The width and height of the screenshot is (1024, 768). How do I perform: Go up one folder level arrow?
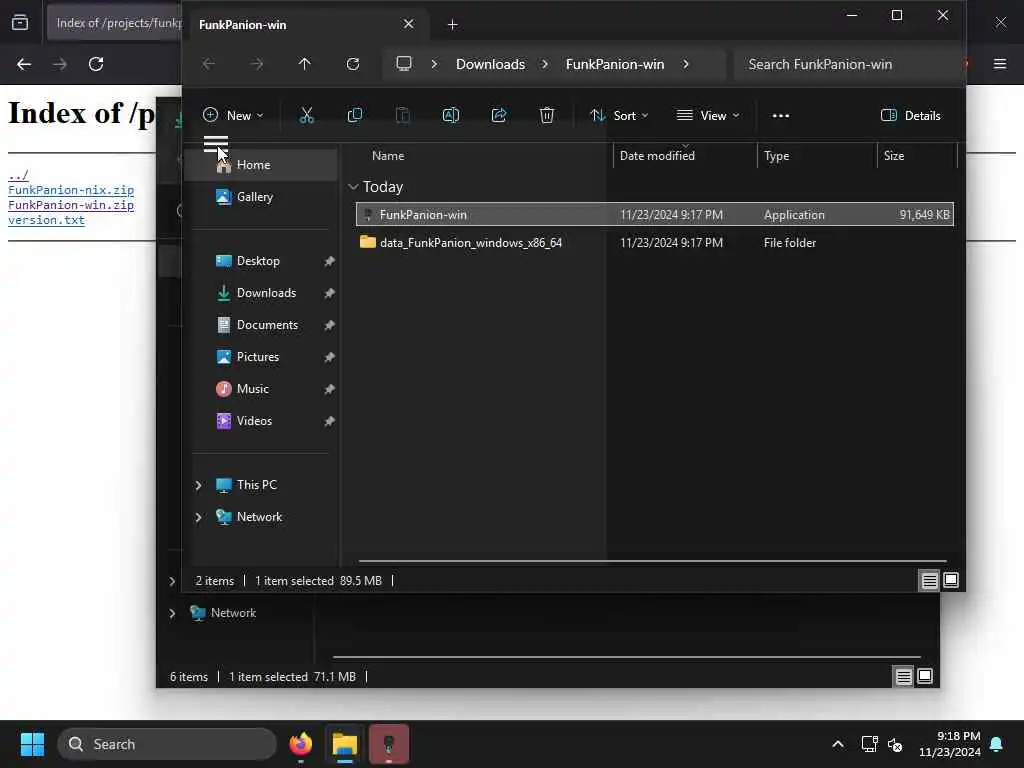[x=304, y=64]
